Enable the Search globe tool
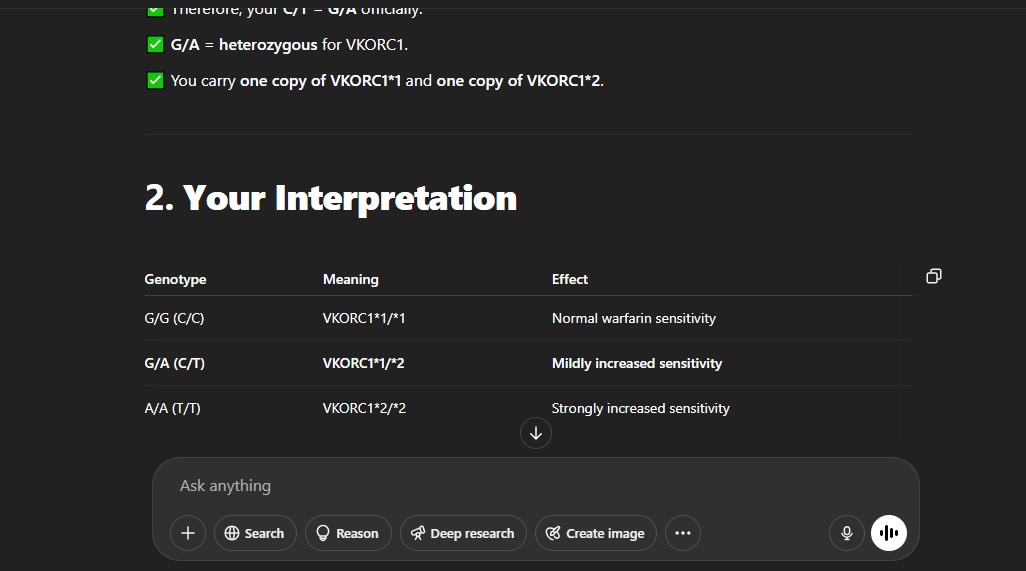Viewport: 1026px width, 571px height. (255, 533)
